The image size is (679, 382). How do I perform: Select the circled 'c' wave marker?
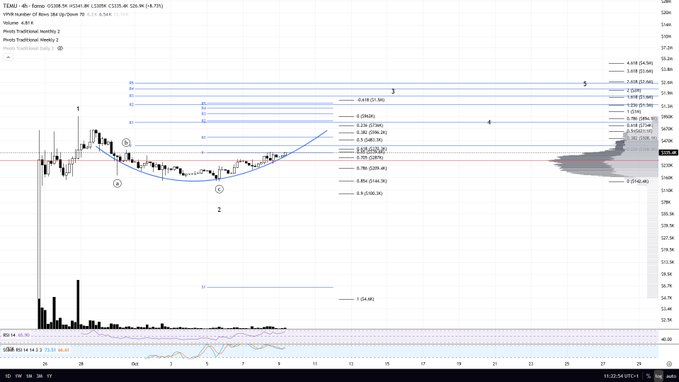219,189
